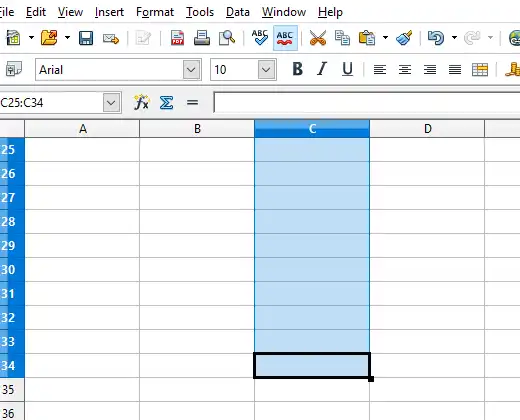Viewport: 520px width, 420px height.
Task: Open the font name dropdown
Action: (192, 70)
